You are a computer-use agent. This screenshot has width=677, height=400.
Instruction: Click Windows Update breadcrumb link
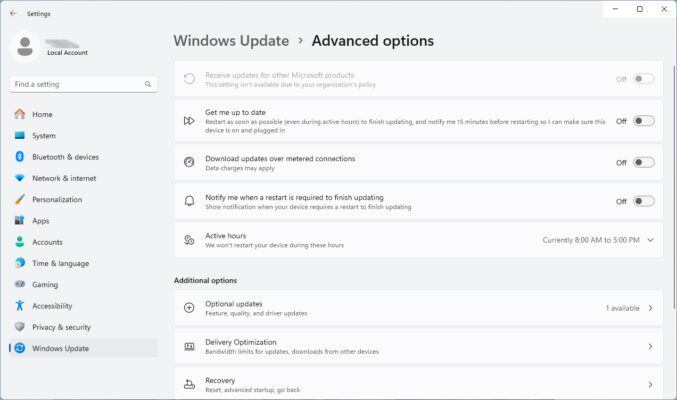pos(231,41)
